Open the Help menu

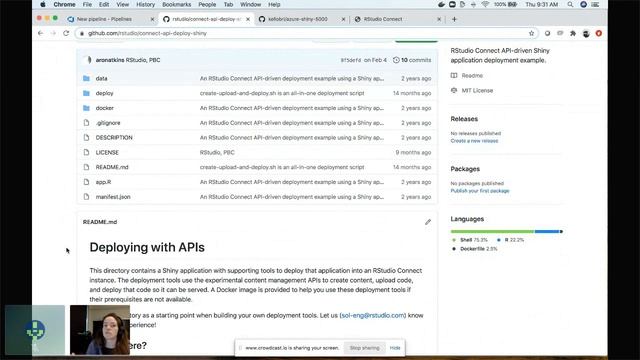pos(274,4)
